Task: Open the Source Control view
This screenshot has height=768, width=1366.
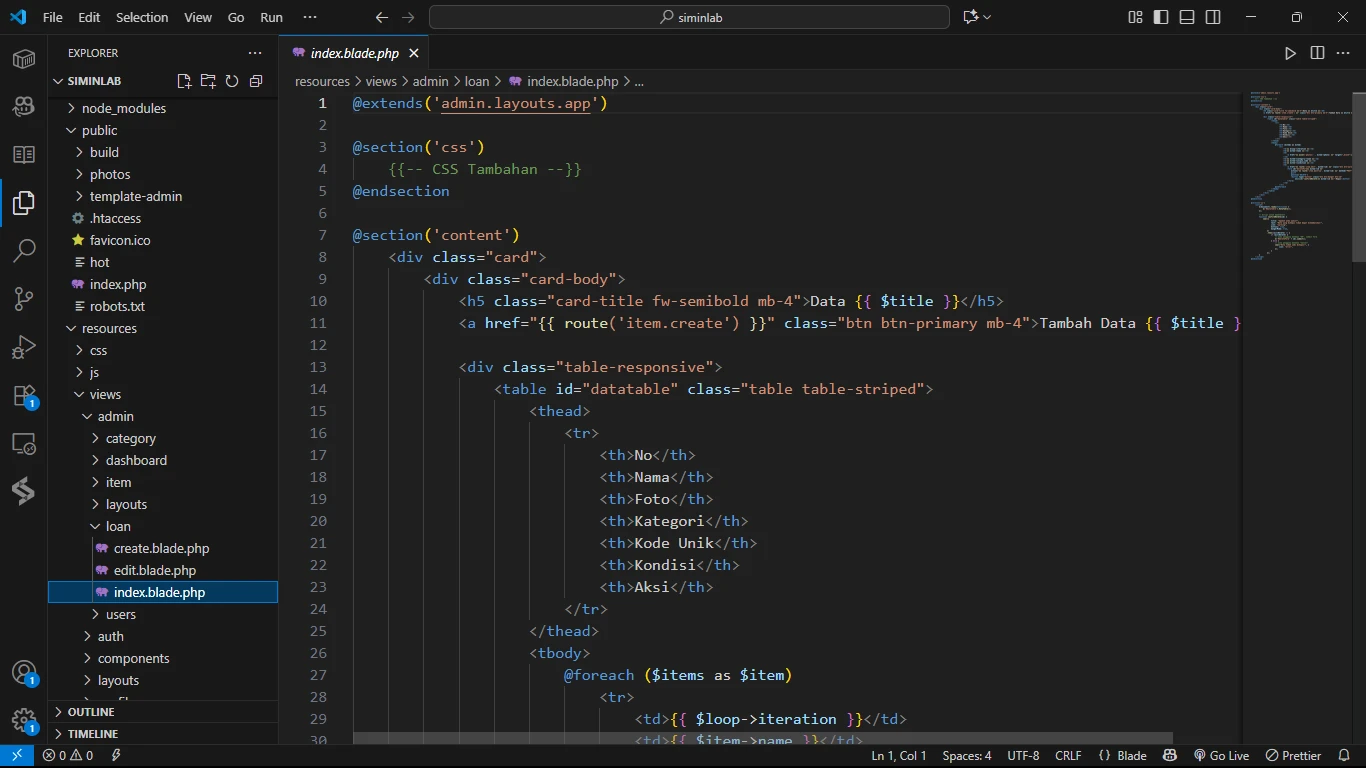Action: [x=24, y=298]
